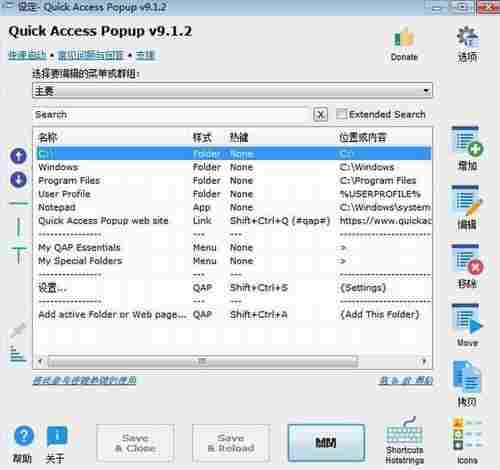Click the Move favorite icon
This screenshot has width=500, height=470.
pyautogui.click(x=467, y=319)
